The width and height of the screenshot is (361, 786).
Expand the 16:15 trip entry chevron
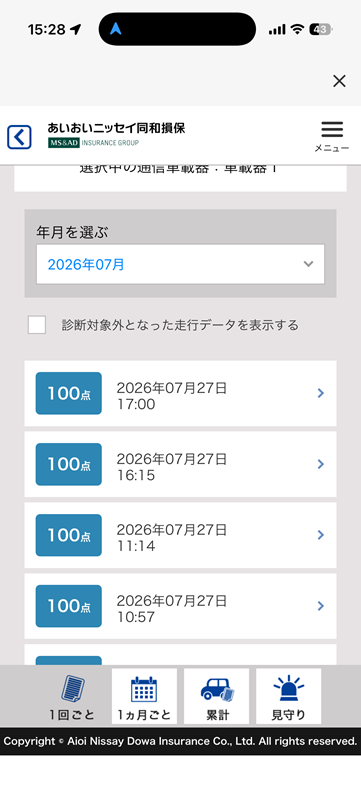(321, 464)
